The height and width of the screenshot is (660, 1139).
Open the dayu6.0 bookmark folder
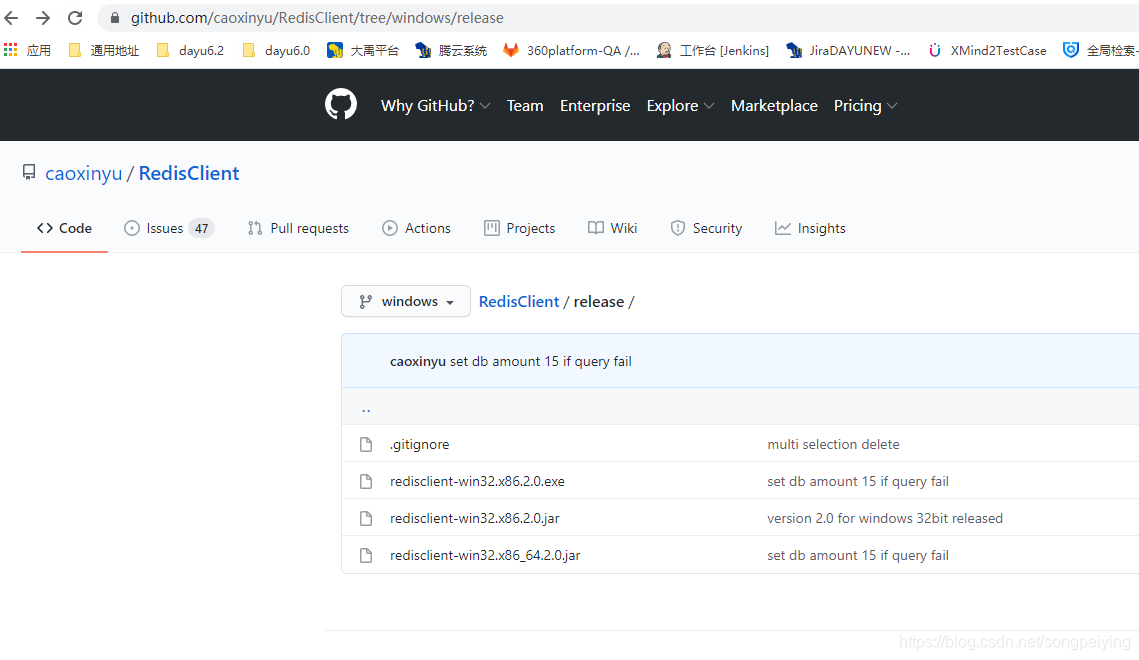click(x=276, y=50)
